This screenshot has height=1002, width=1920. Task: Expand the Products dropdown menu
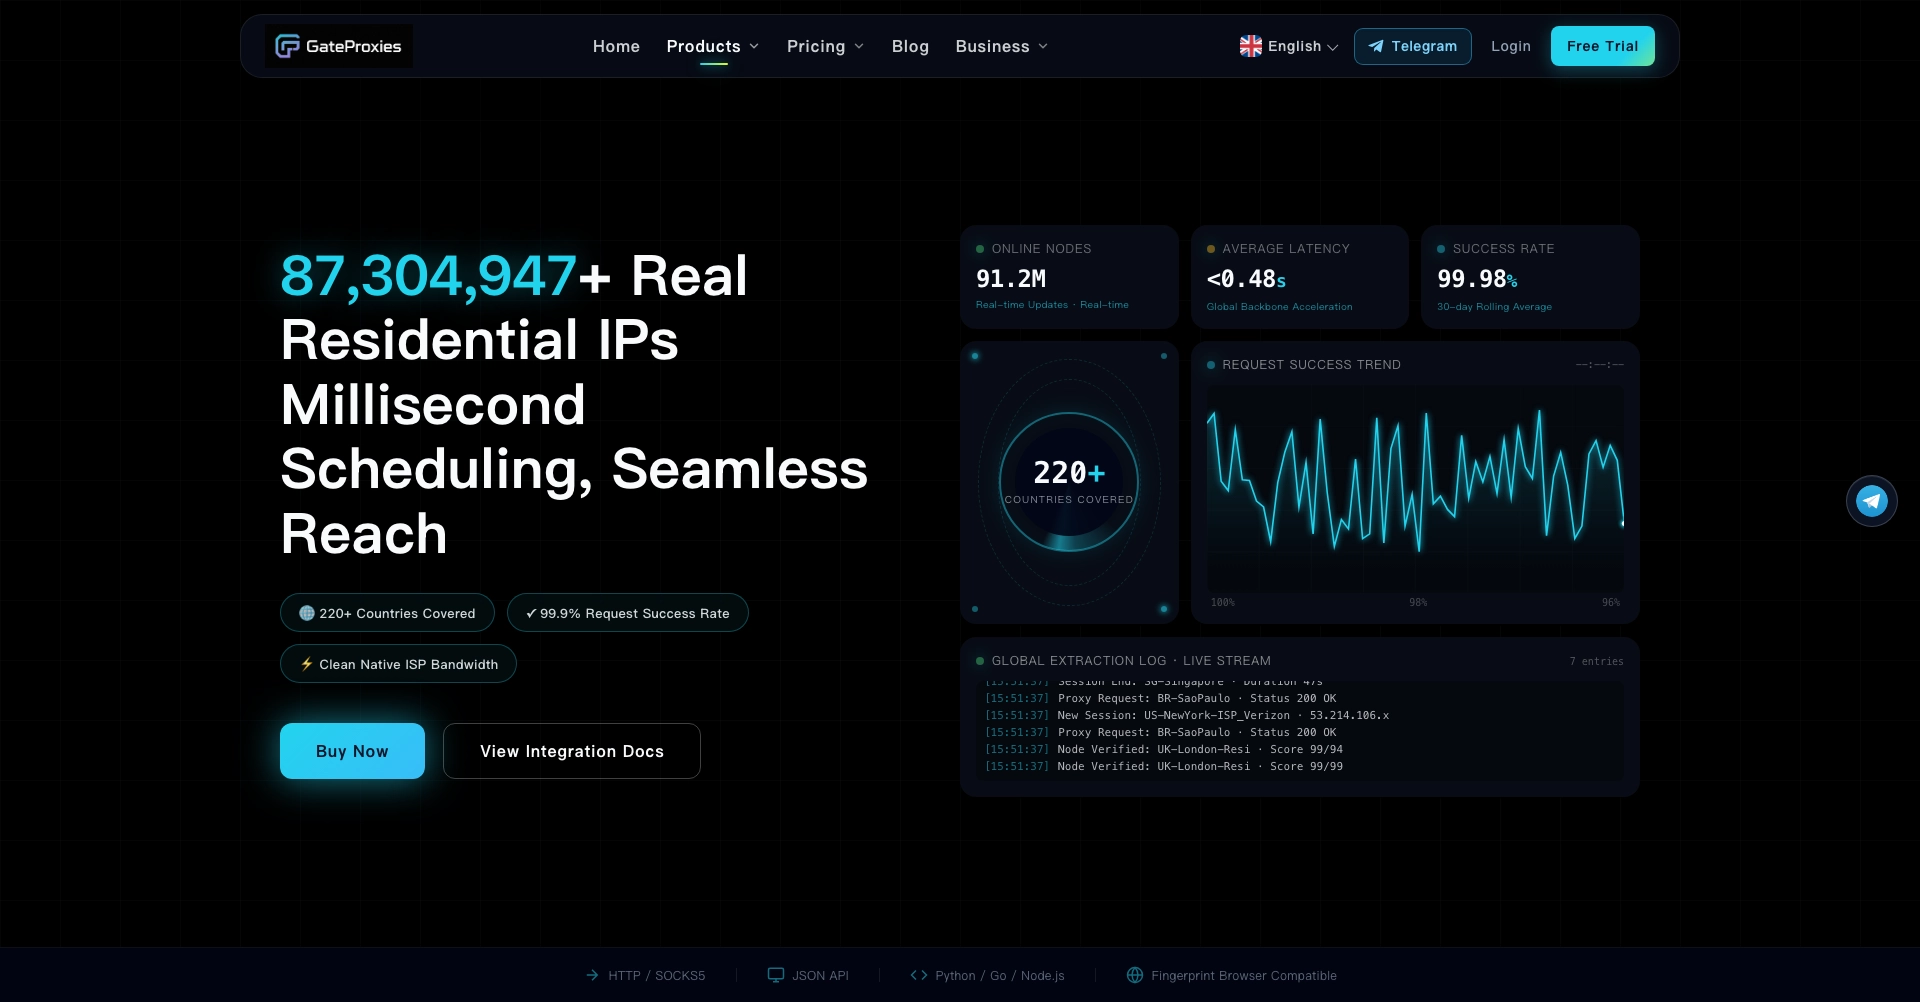click(x=713, y=46)
